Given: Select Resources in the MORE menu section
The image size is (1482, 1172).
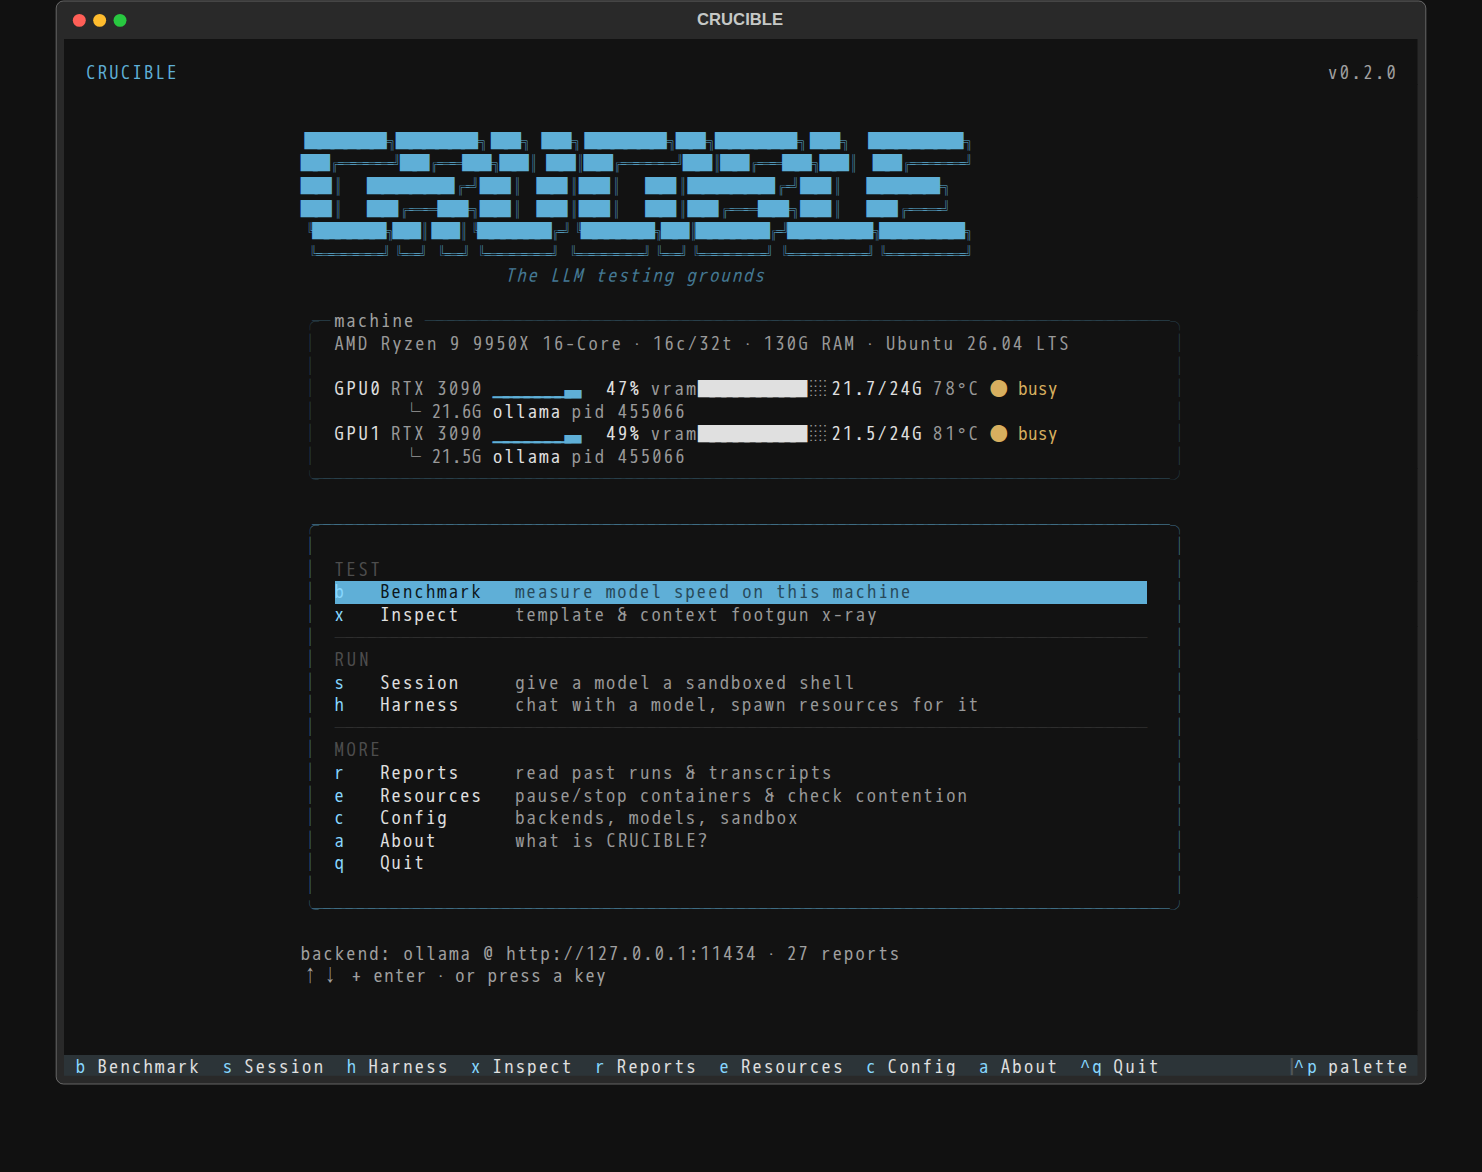Looking at the screenshot, I should [740, 796].
